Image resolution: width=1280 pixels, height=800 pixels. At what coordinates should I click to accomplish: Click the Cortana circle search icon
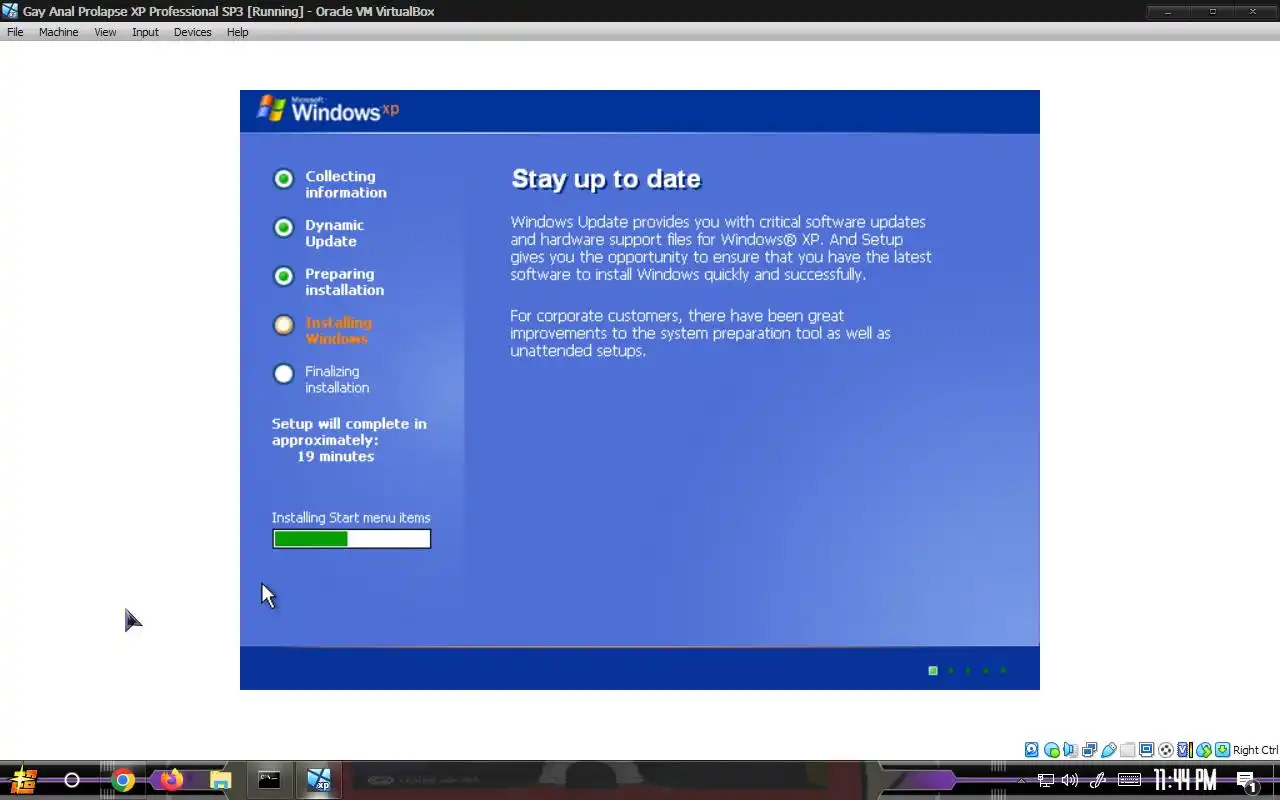72,780
